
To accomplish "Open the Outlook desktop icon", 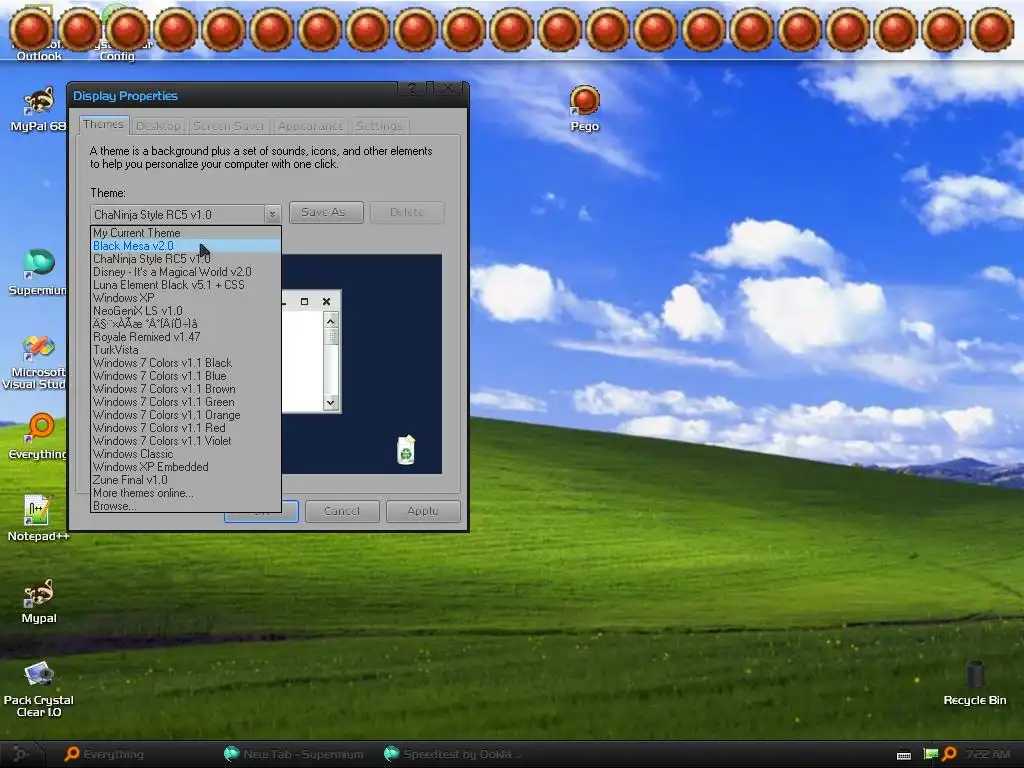I will tap(39, 56).
